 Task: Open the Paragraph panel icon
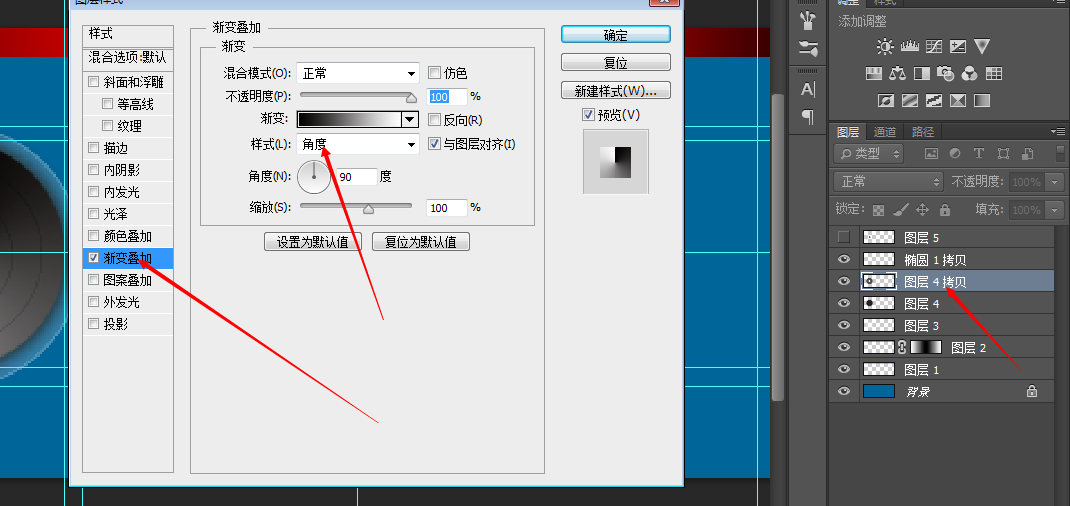808,117
